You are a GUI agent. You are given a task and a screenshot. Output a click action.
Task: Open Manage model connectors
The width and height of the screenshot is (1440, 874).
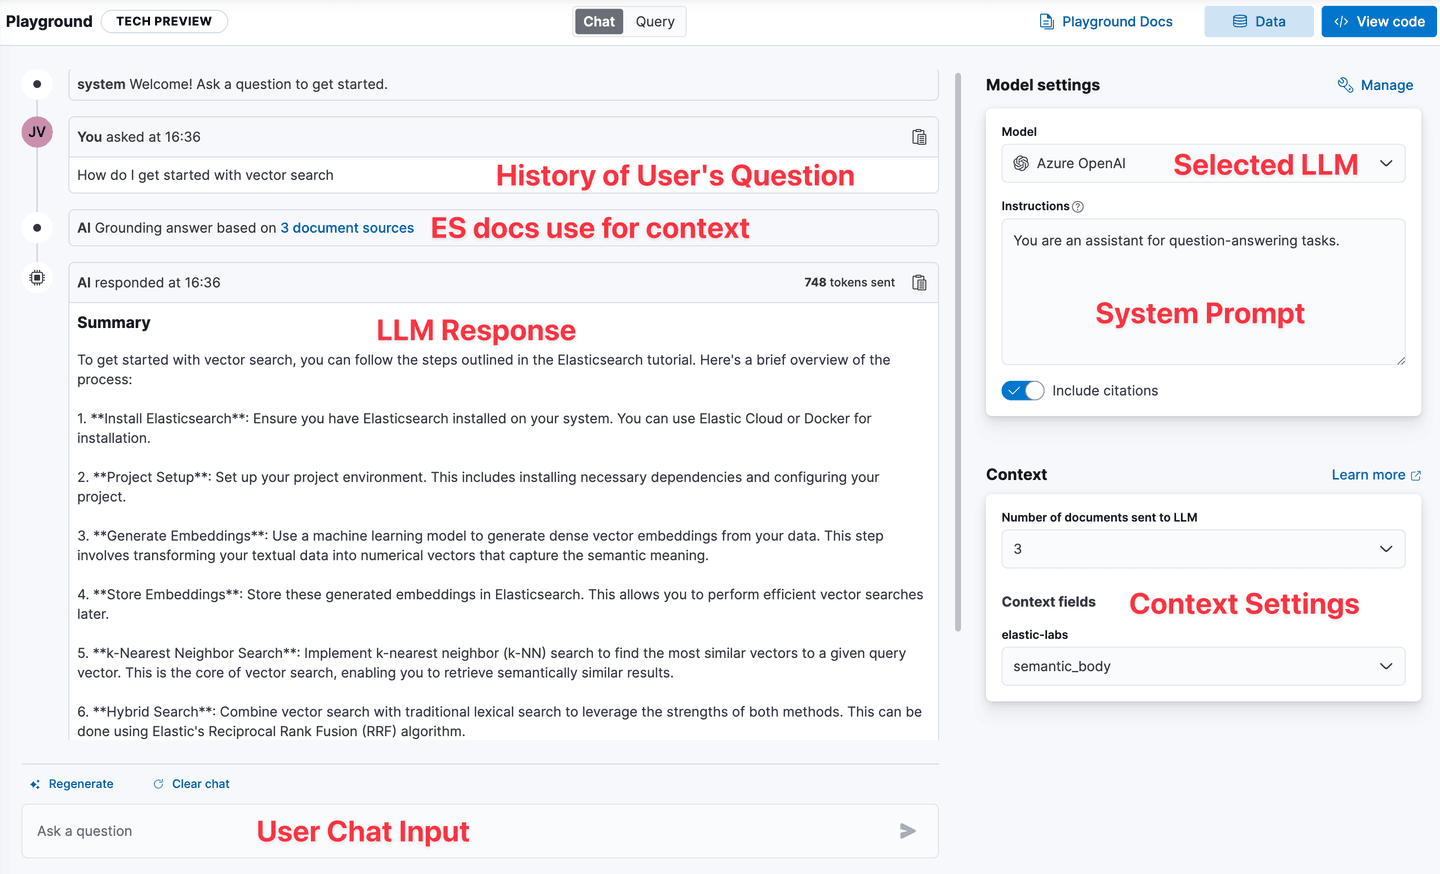pyautogui.click(x=1376, y=85)
